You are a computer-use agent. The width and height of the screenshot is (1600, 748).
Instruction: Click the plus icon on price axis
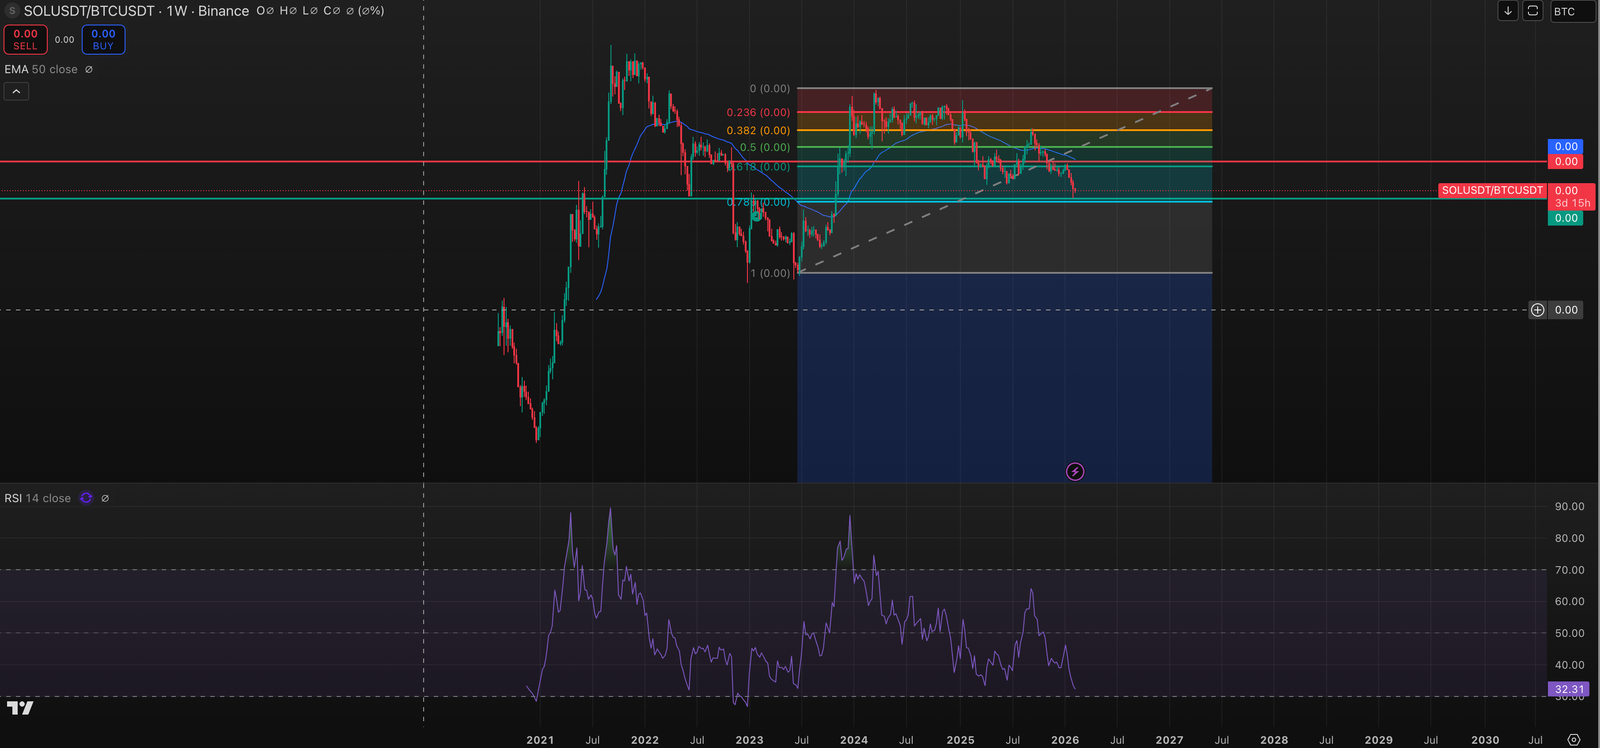1537,310
